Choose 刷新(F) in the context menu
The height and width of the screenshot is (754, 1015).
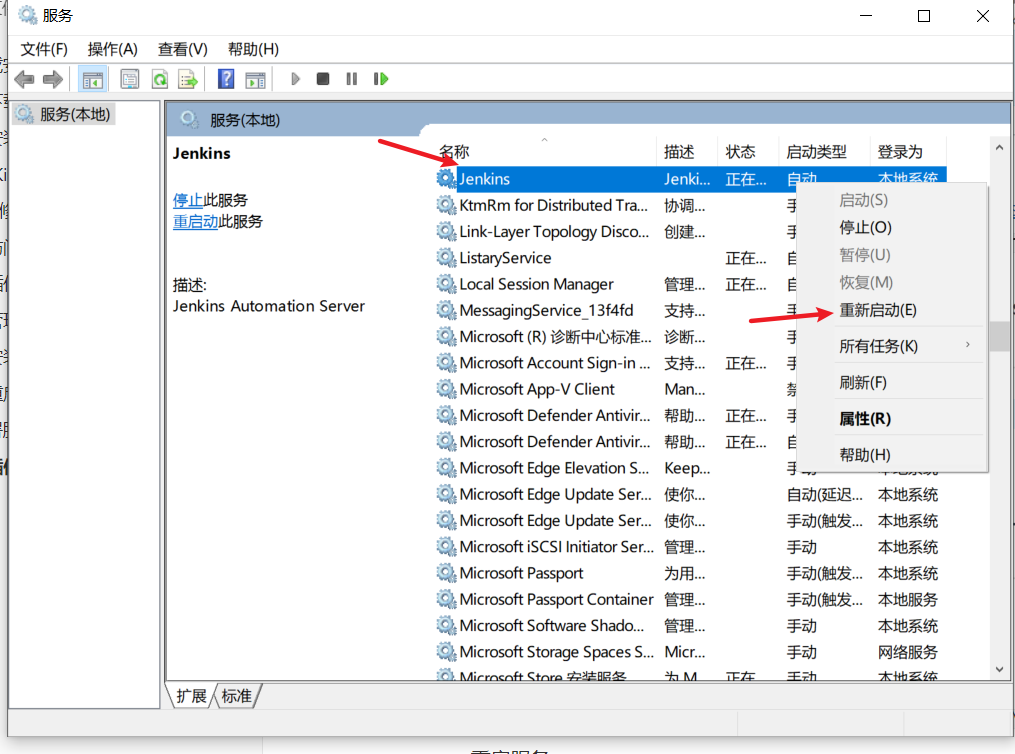891,383
